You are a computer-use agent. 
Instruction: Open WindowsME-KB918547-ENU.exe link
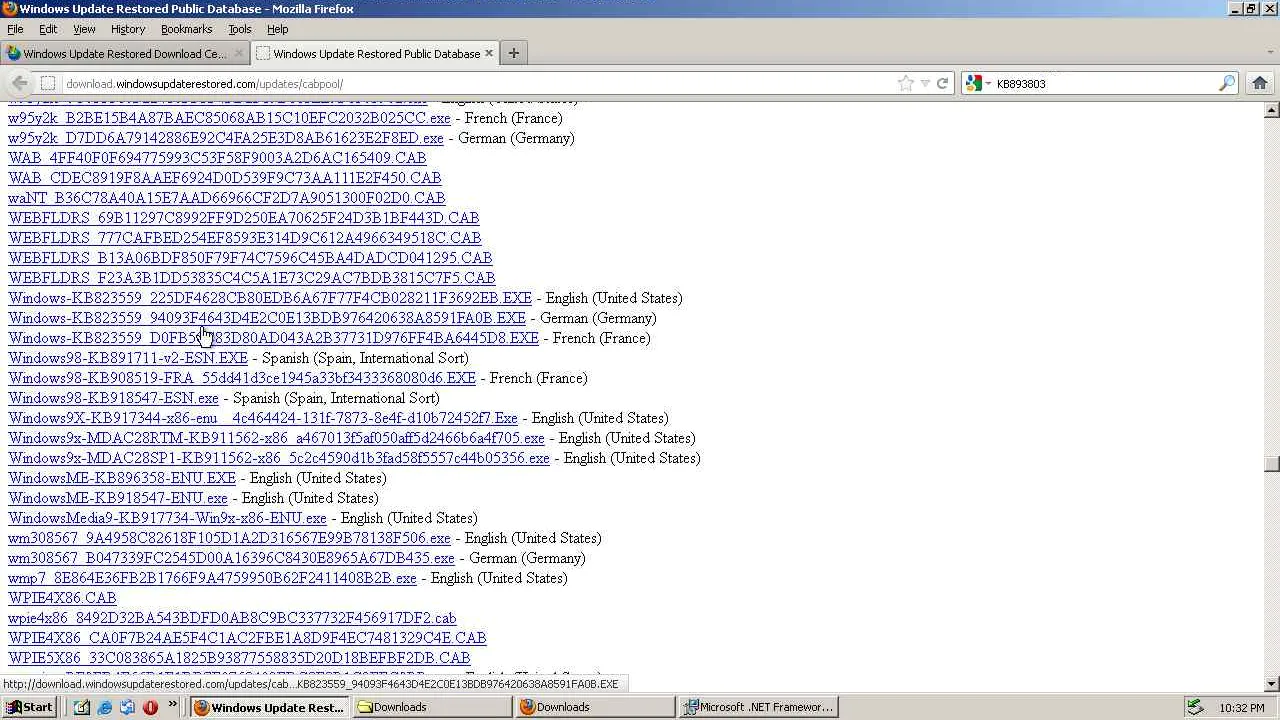[x=118, y=498]
